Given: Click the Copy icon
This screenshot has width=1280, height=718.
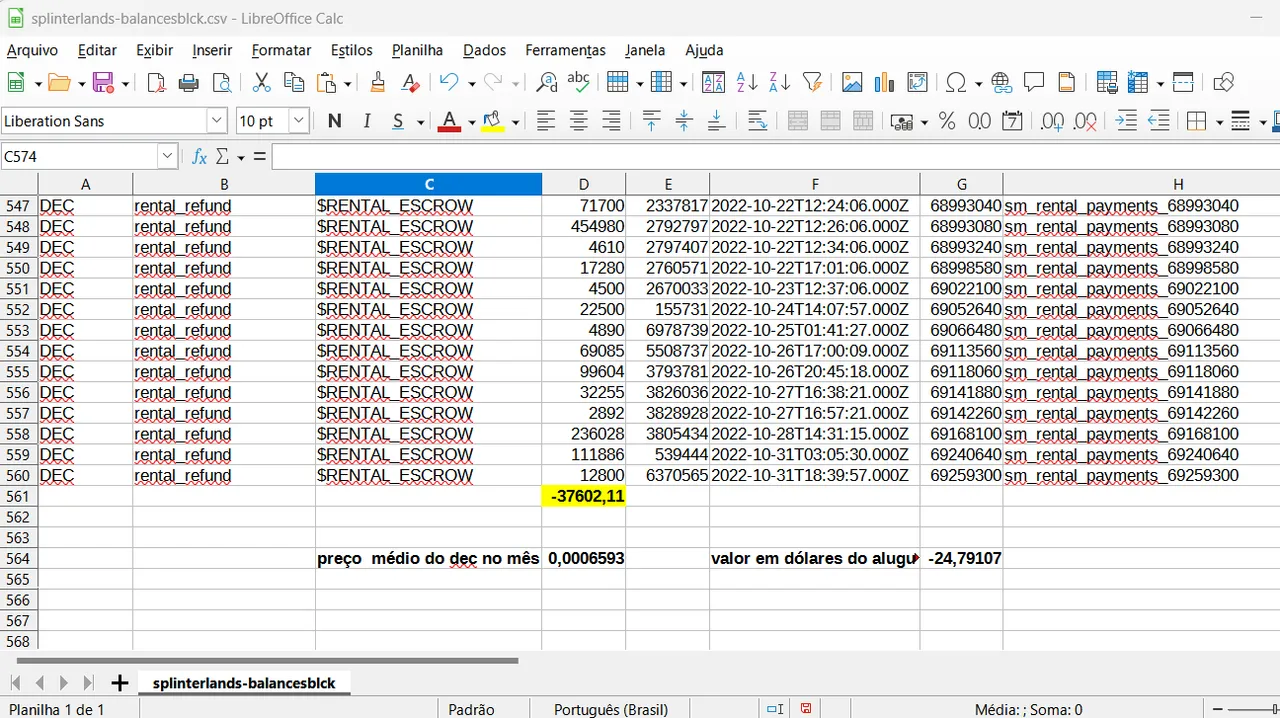Looking at the screenshot, I should pos(294,83).
